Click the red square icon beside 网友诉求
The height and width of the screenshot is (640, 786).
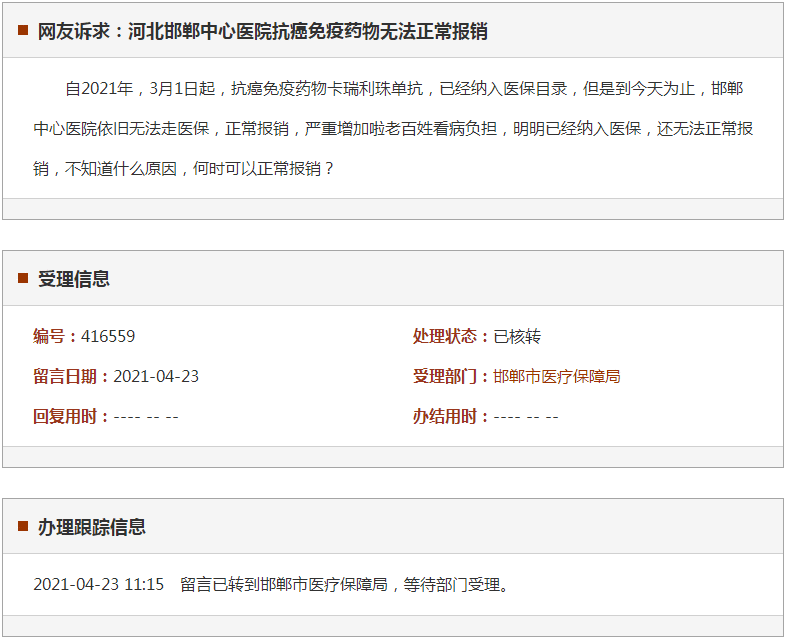[23, 31]
